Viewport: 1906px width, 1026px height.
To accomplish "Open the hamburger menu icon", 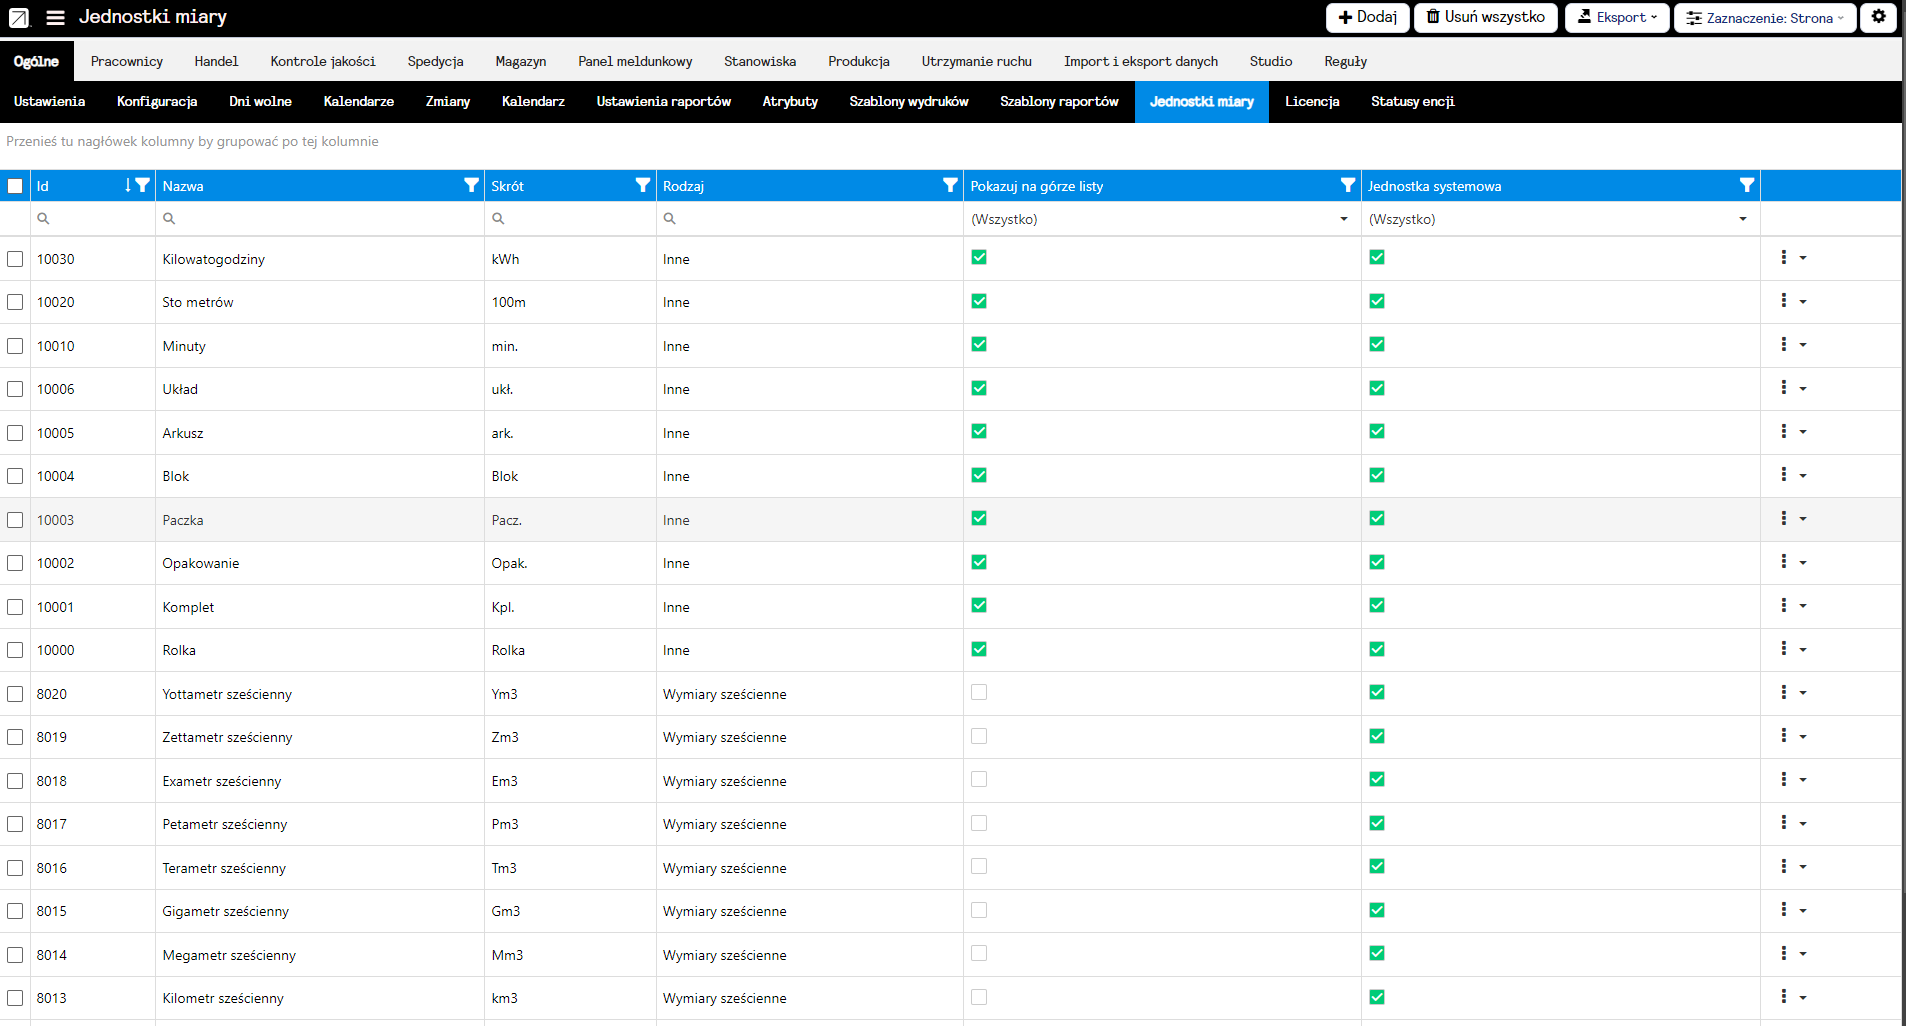I will coord(55,17).
